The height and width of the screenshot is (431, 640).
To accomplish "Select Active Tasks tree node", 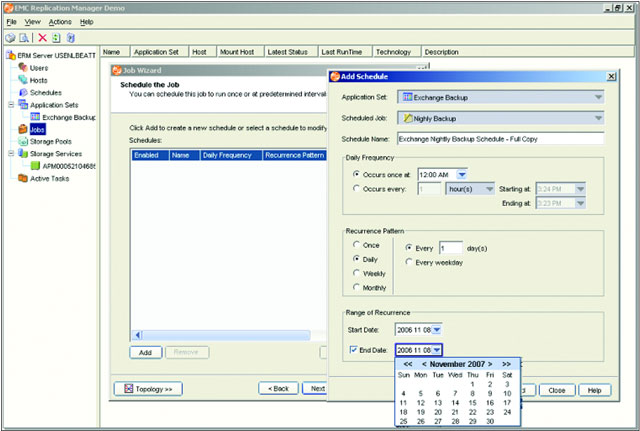I will click(x=49, y=178).
